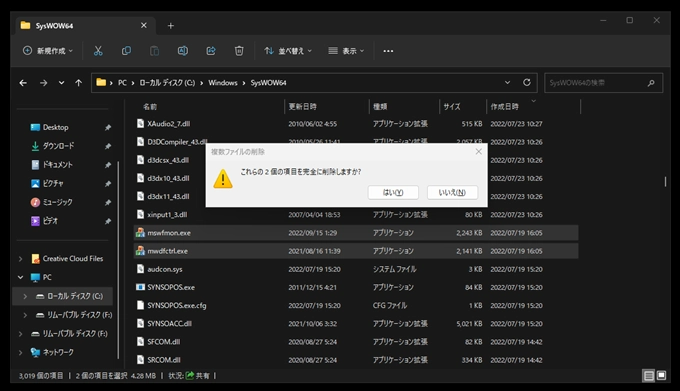Click the search magnifier icon

tap(651, 83)
